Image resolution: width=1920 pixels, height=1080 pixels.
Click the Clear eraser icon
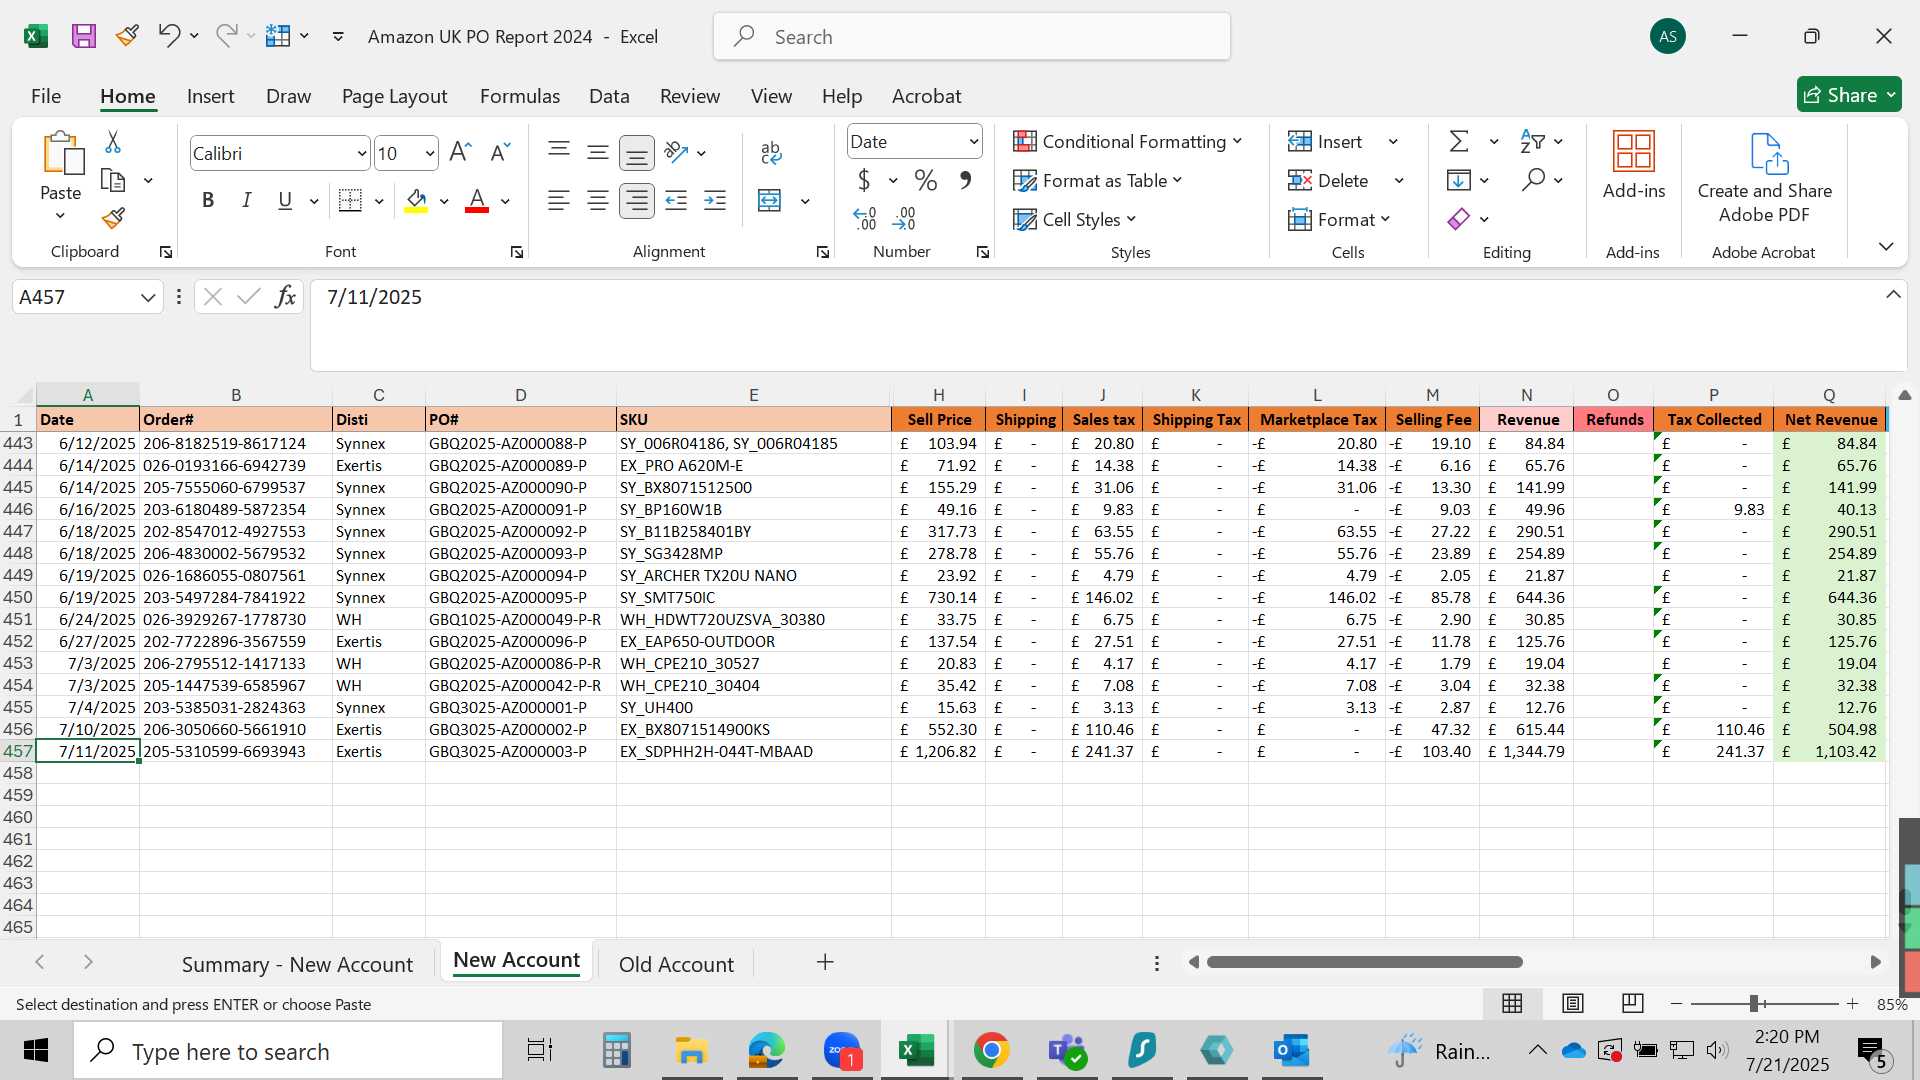point(1459,219)
